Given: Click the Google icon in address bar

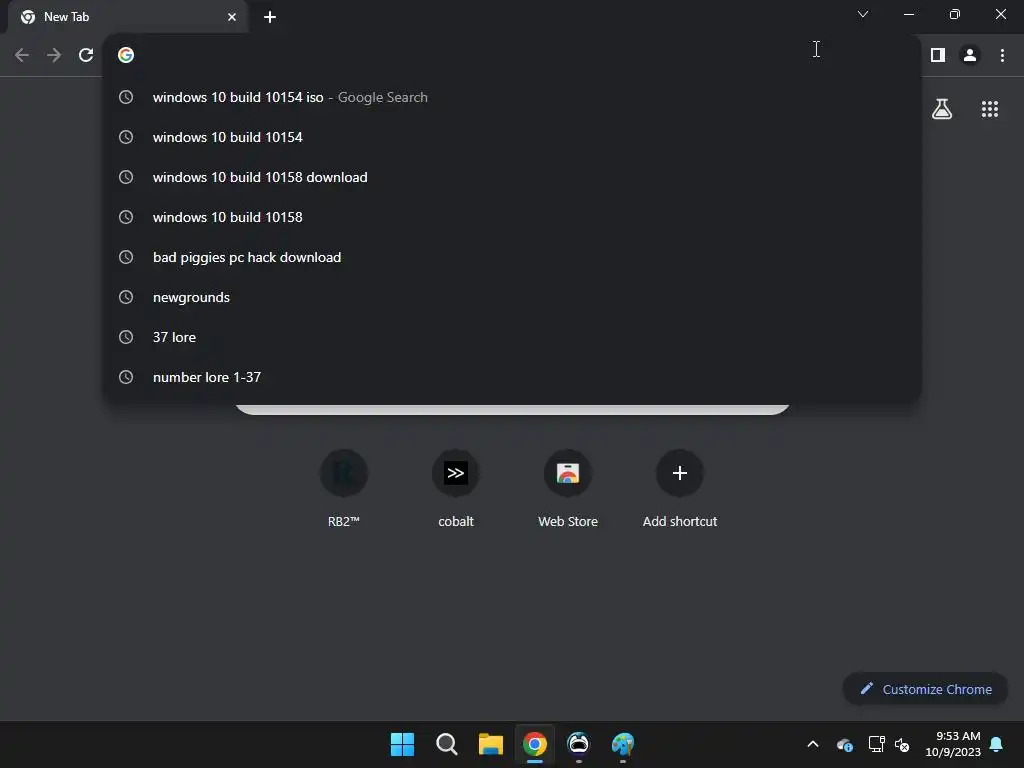Looking at the screenshot, I should pyautogui.click(x=126, y=55).
